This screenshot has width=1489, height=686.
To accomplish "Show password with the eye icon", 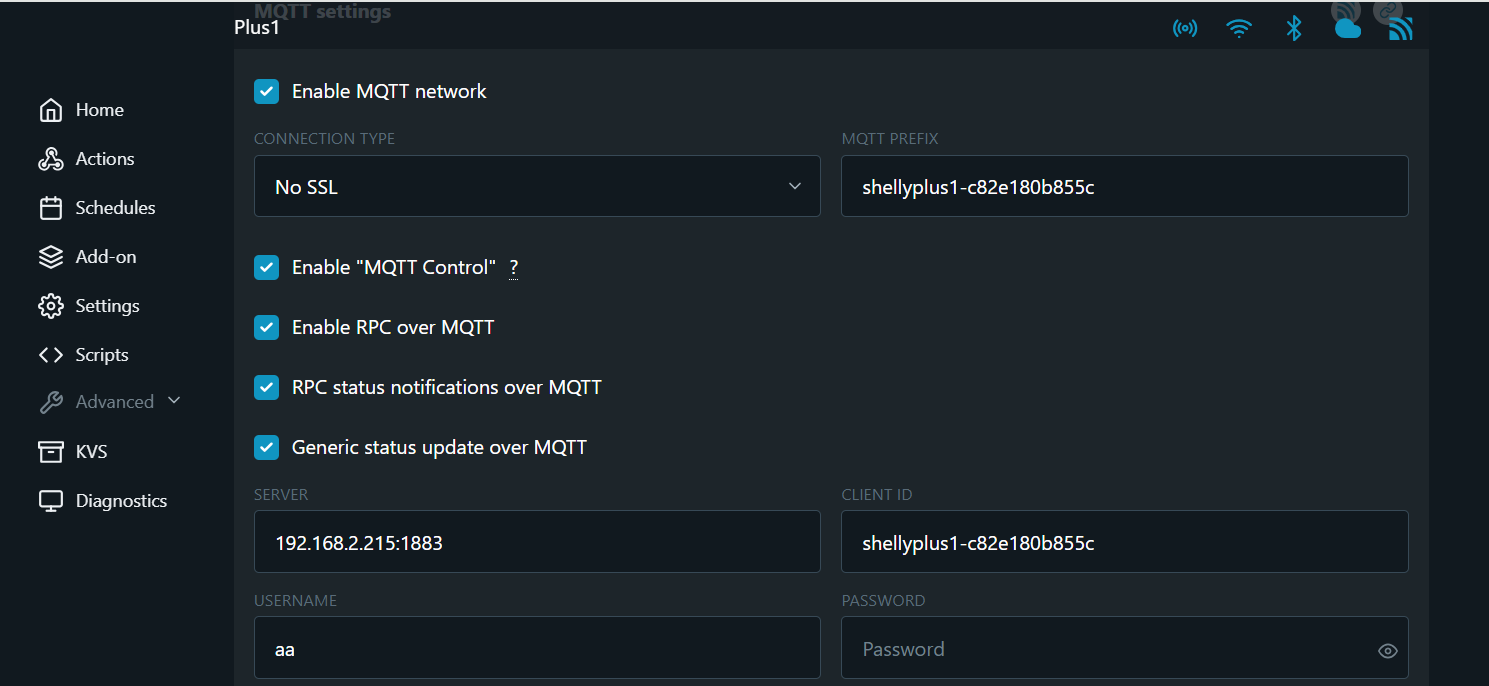I will 1387,651.
